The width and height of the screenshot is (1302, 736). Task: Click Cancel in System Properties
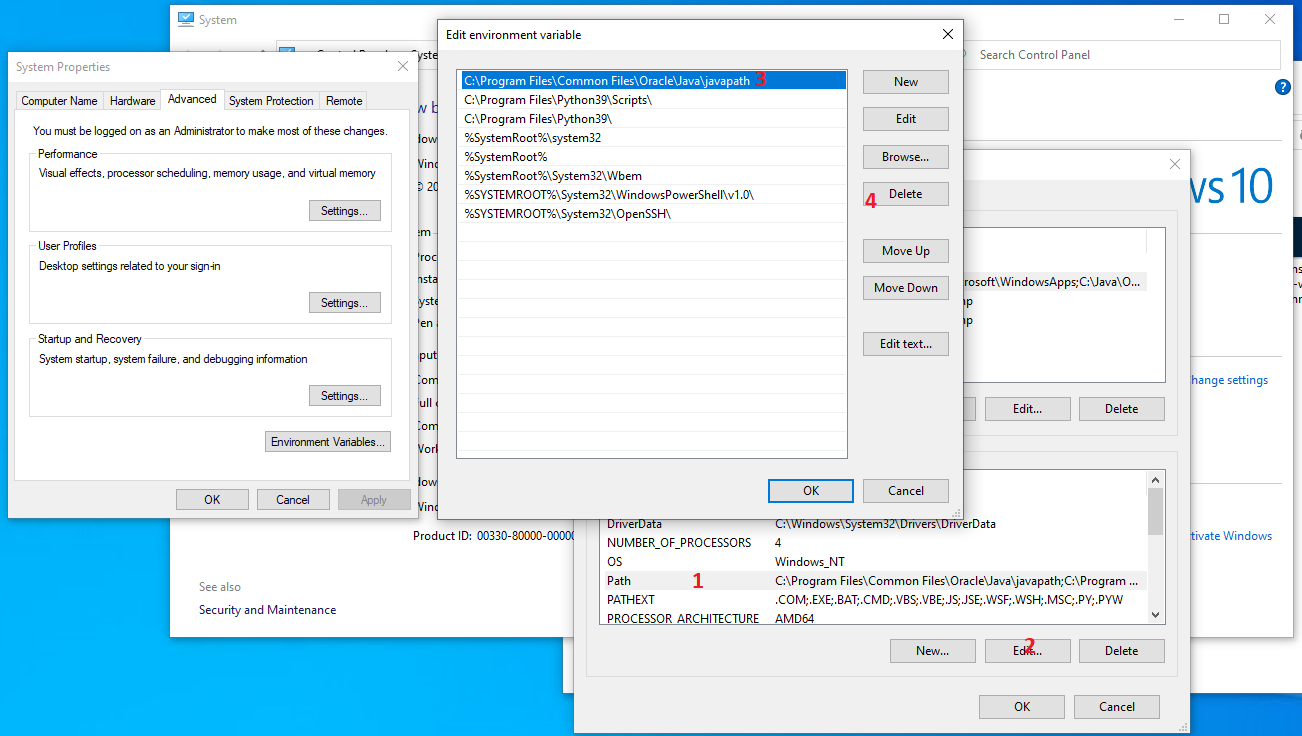[x=293, y=500]
